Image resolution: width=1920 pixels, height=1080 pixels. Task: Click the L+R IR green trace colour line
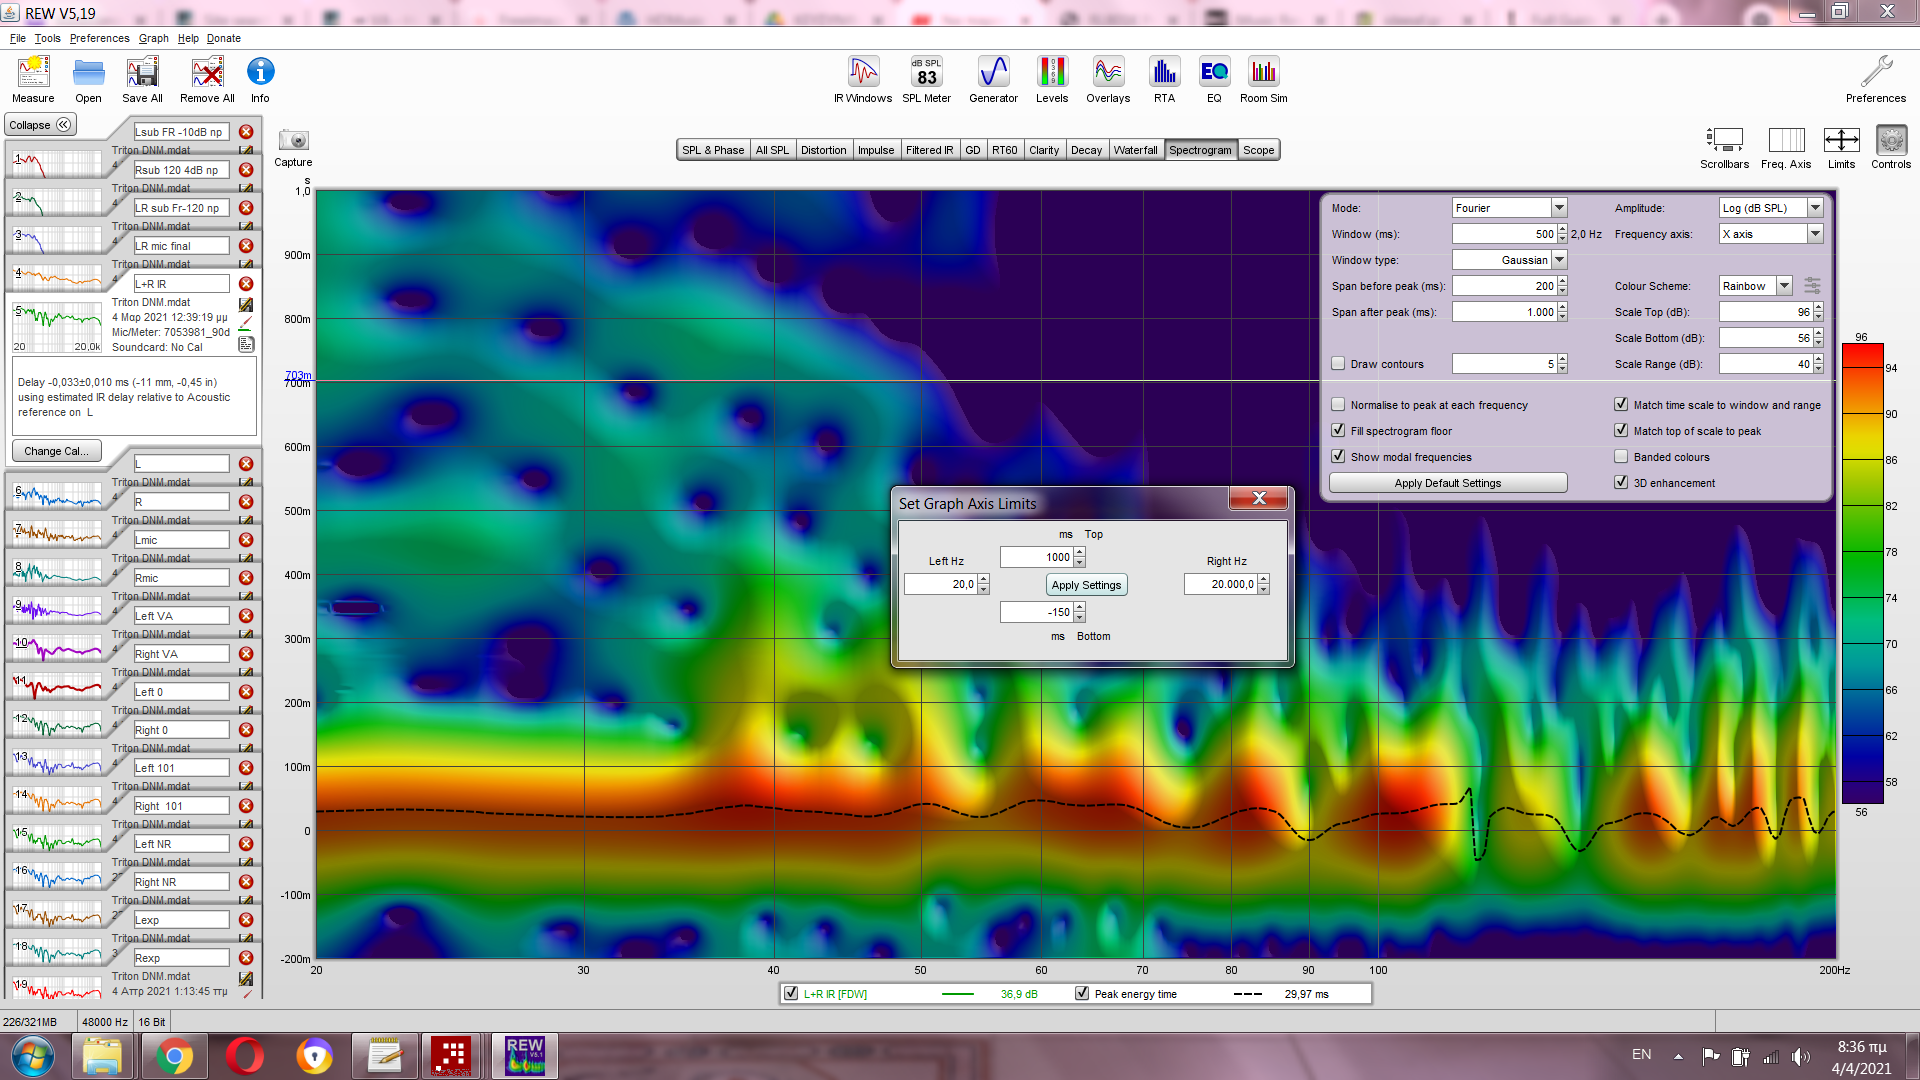click(x=957, y=994)
